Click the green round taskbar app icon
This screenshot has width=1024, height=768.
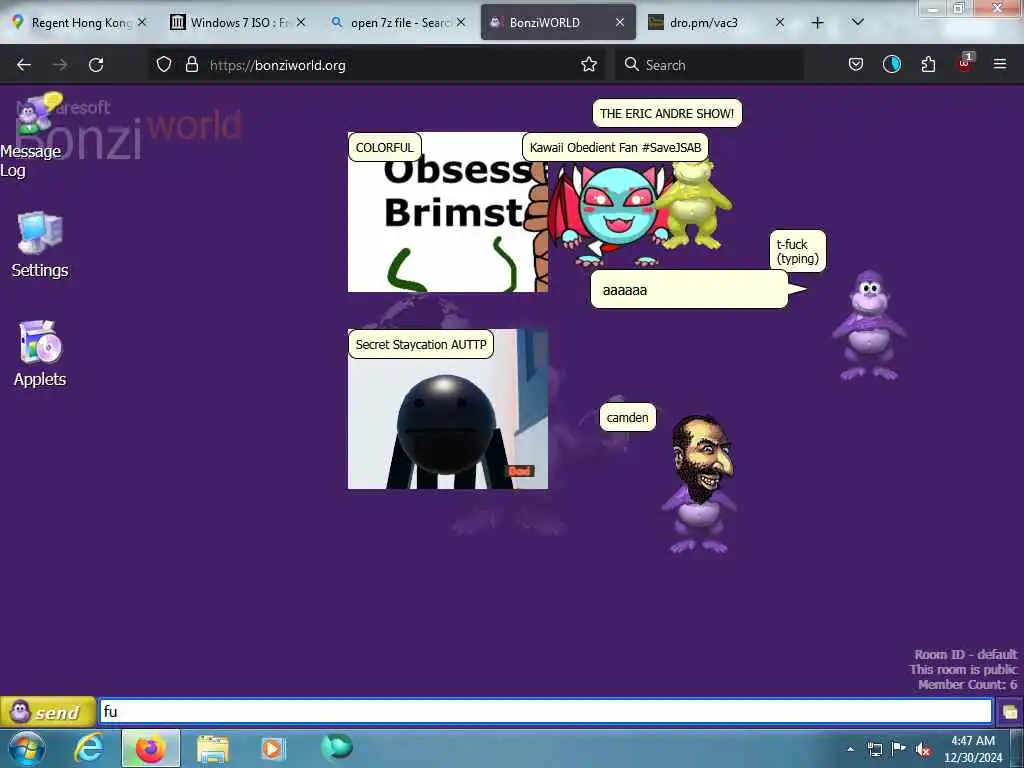pos(336,747)
